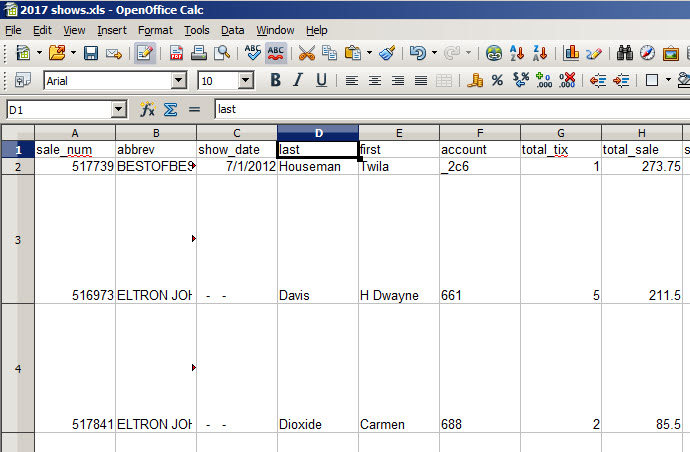The height and width of the screenshot is (452, 690).
Task: Open Navigator compass icon
Action: pos(647,53)
